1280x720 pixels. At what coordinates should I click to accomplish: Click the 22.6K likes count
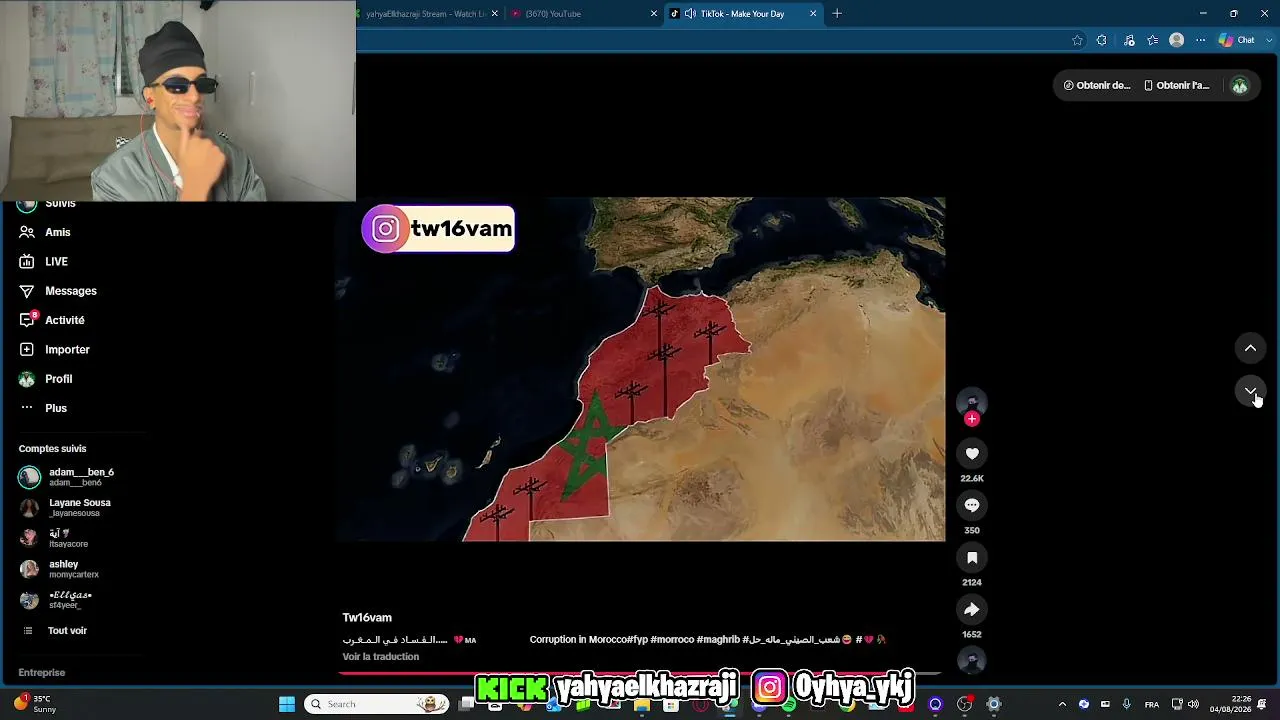click(972, 479)
